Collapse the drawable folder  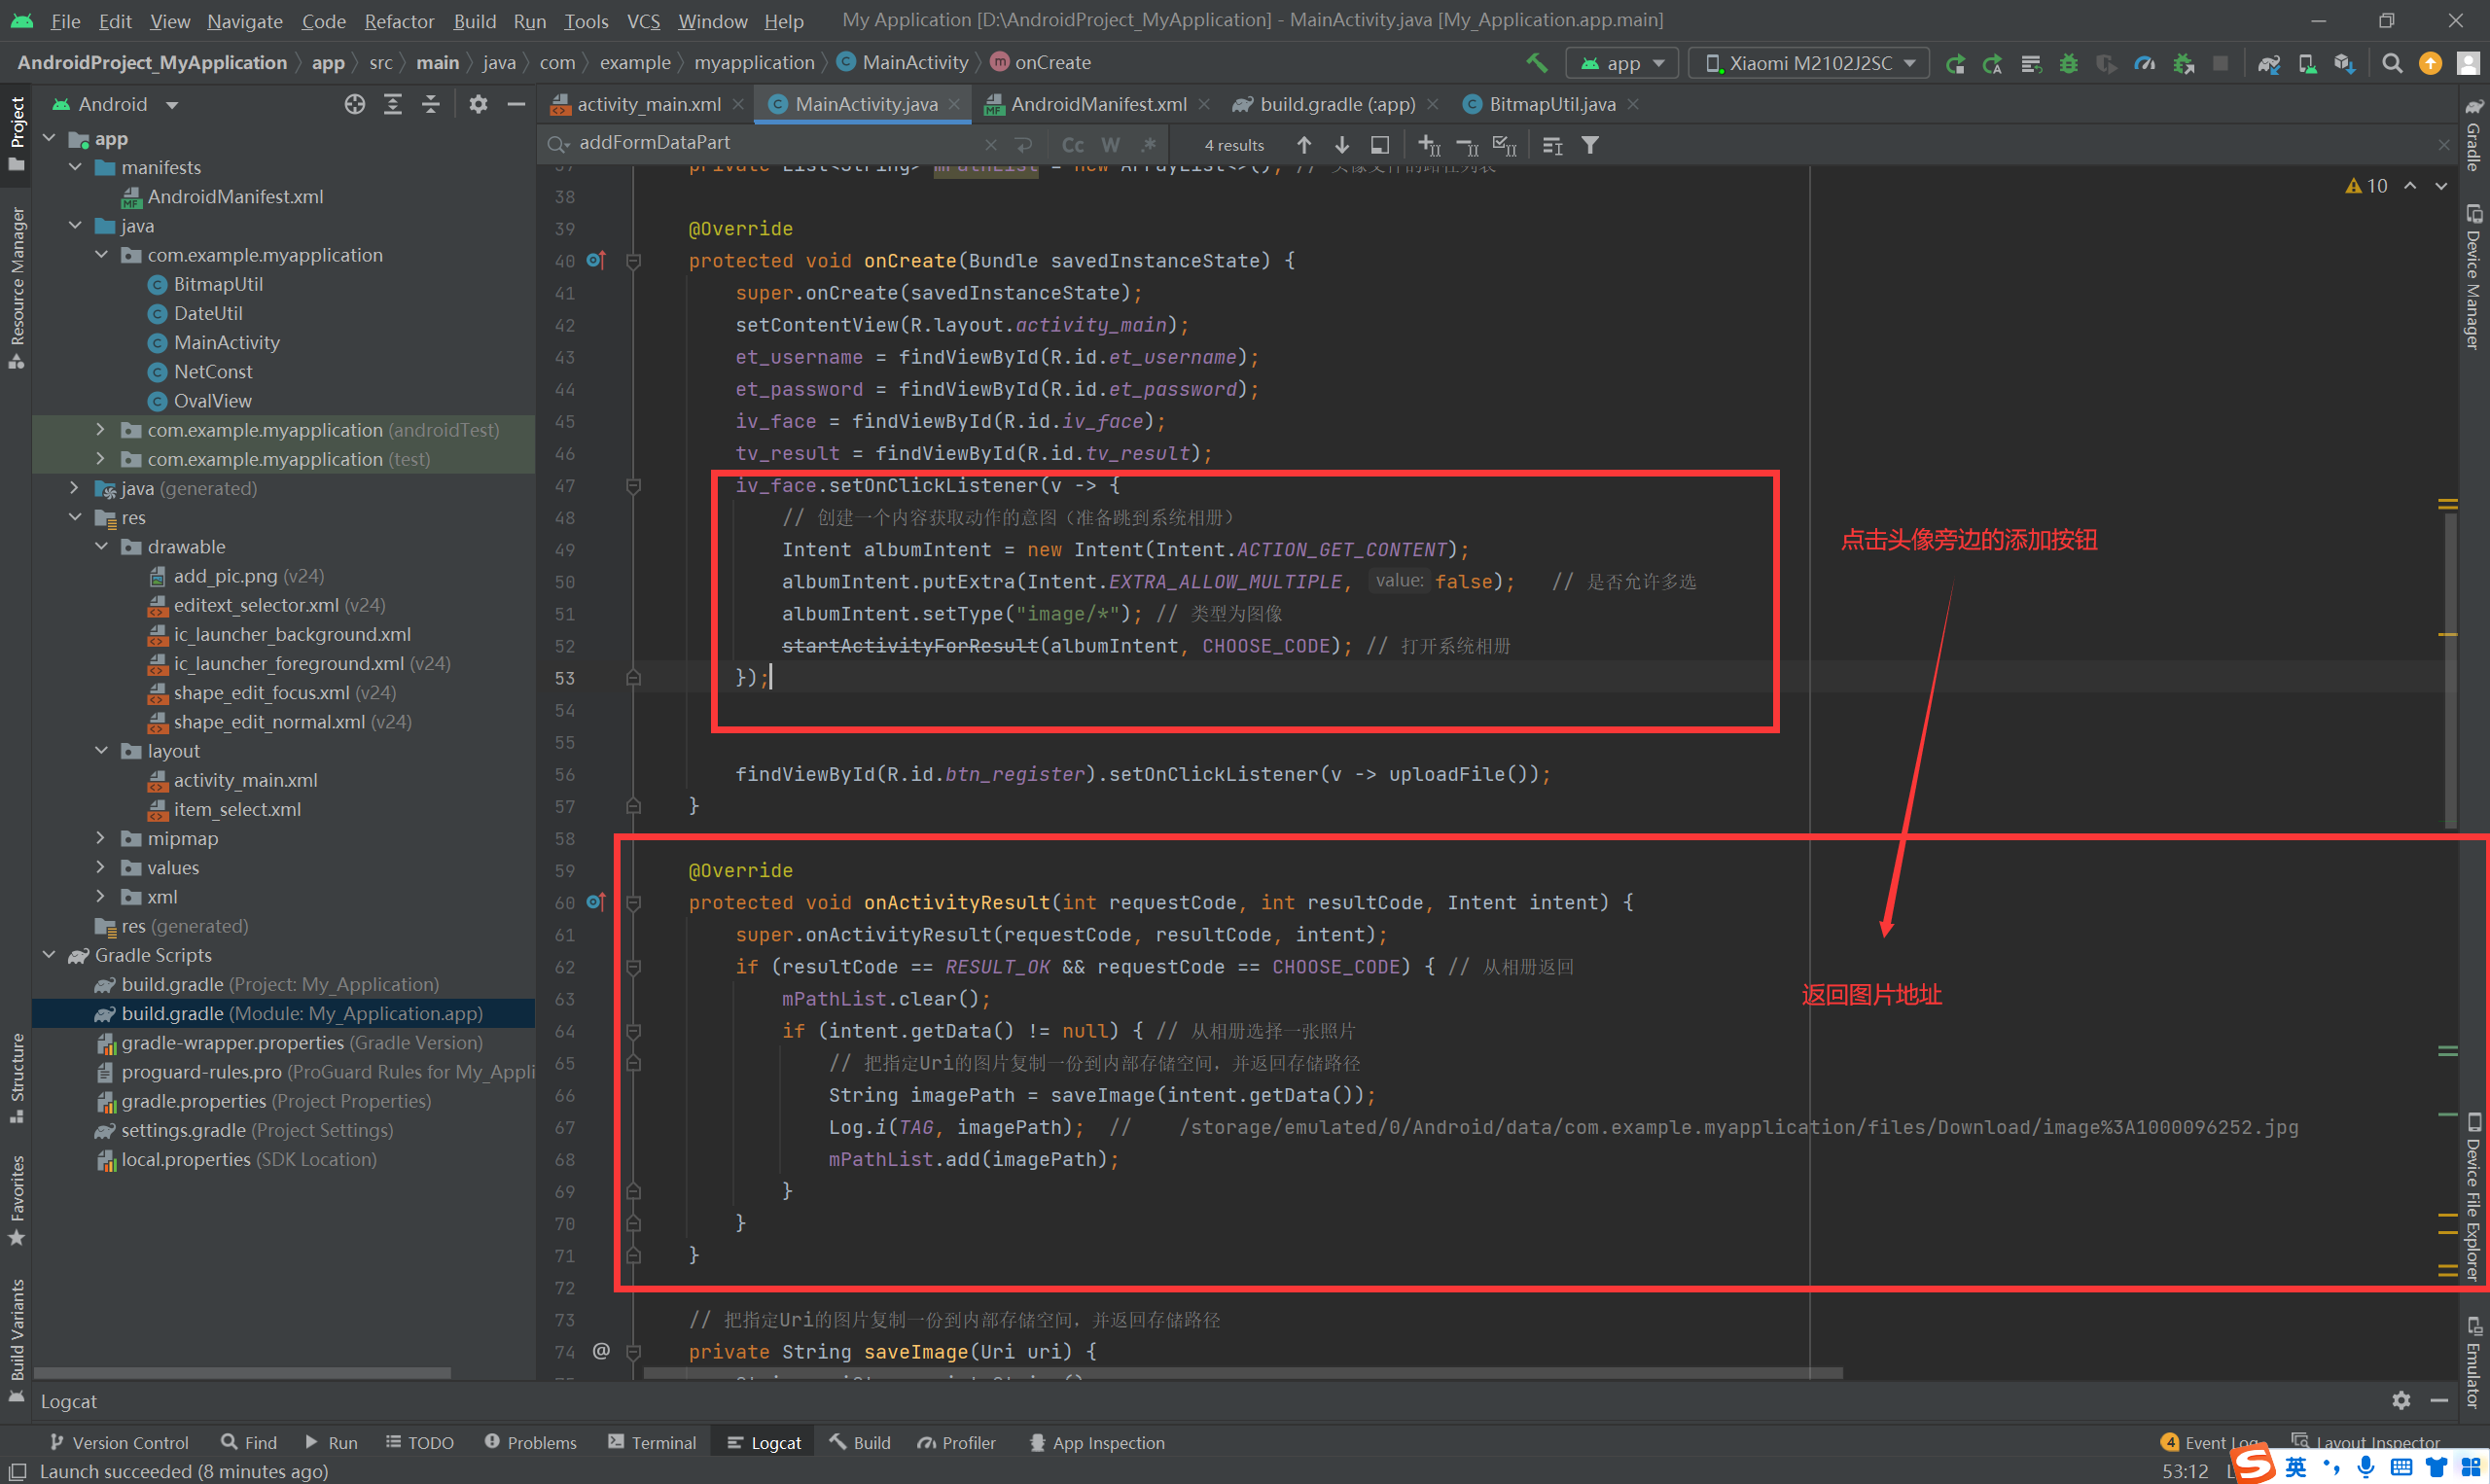tap(100, 547)
